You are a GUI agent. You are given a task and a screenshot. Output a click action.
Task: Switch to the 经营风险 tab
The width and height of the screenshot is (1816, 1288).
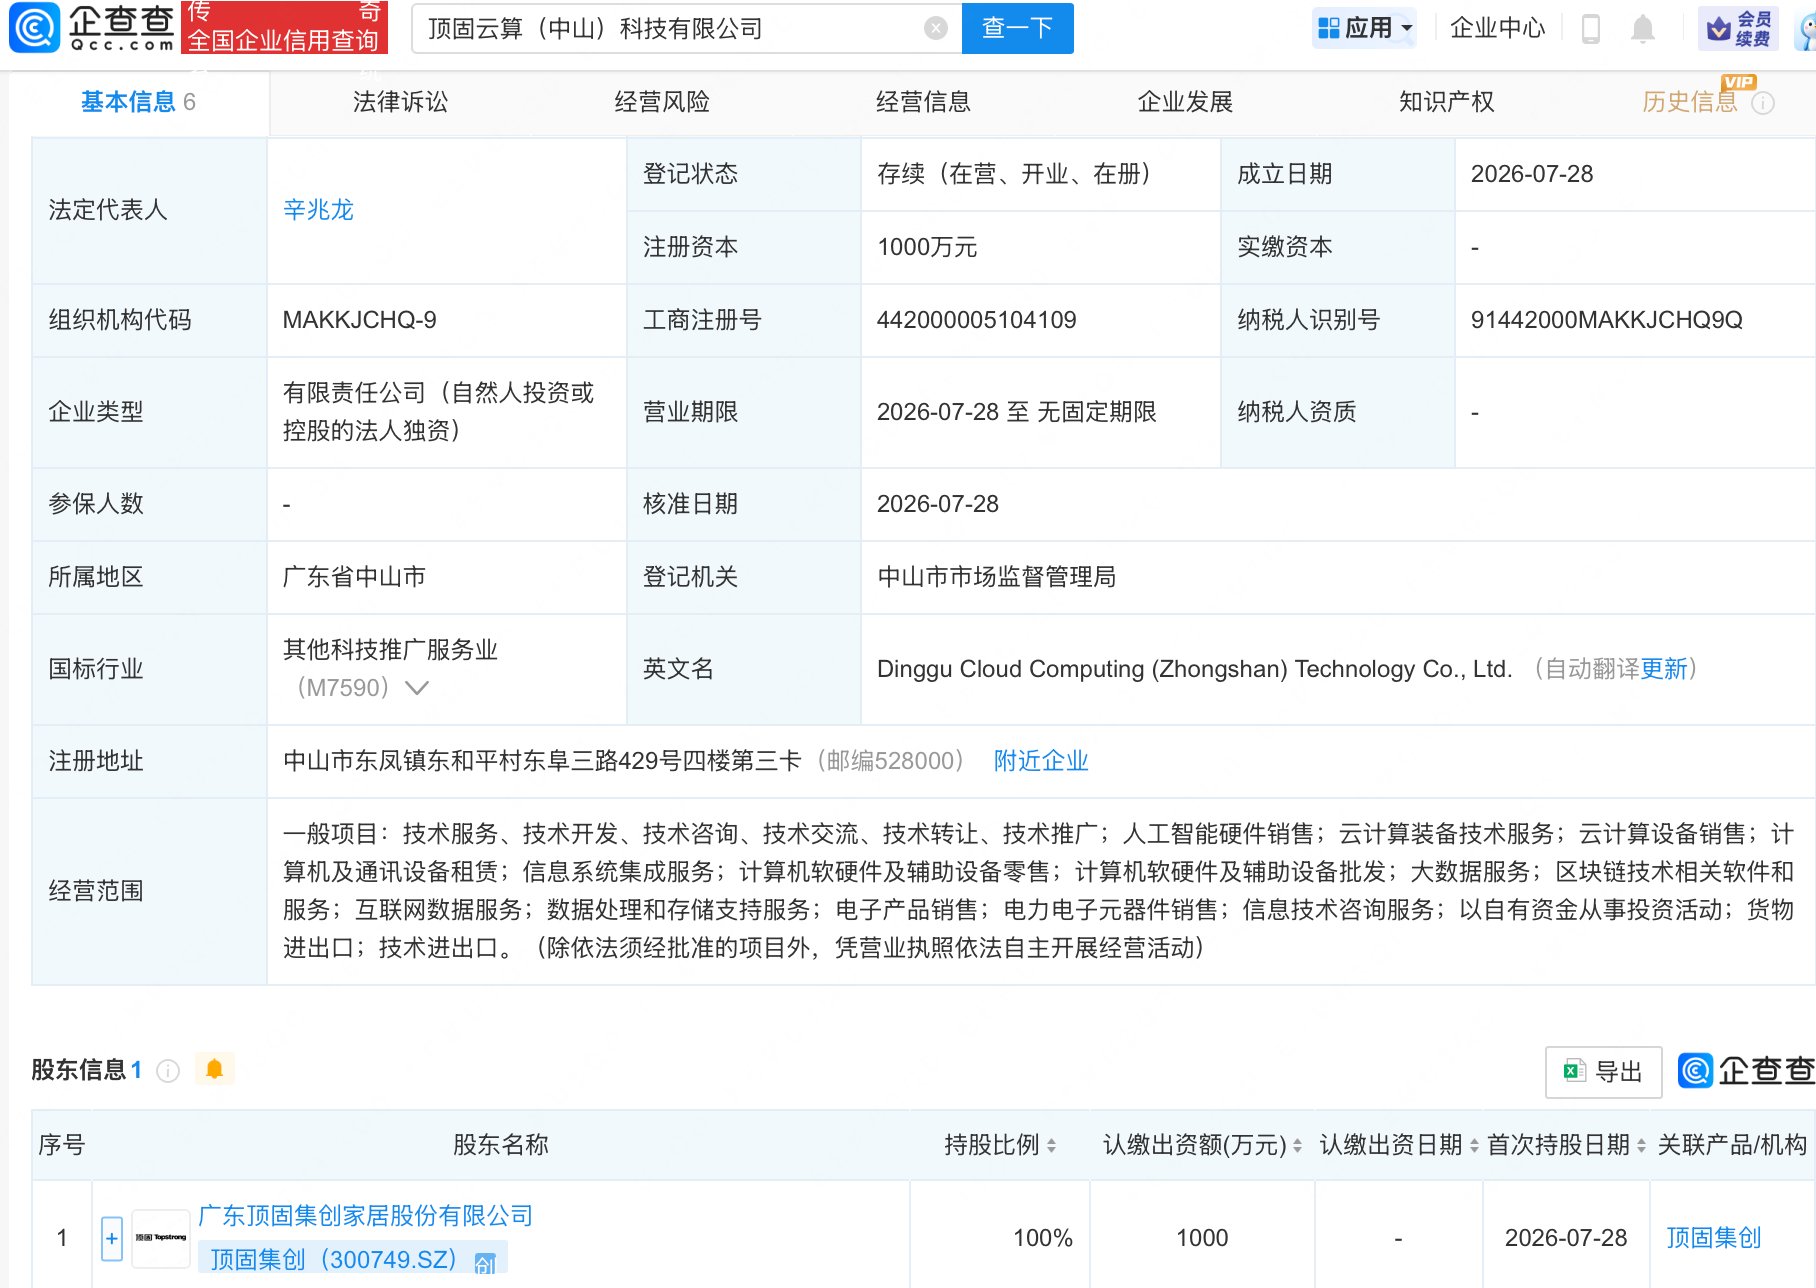tap(662, 102)
